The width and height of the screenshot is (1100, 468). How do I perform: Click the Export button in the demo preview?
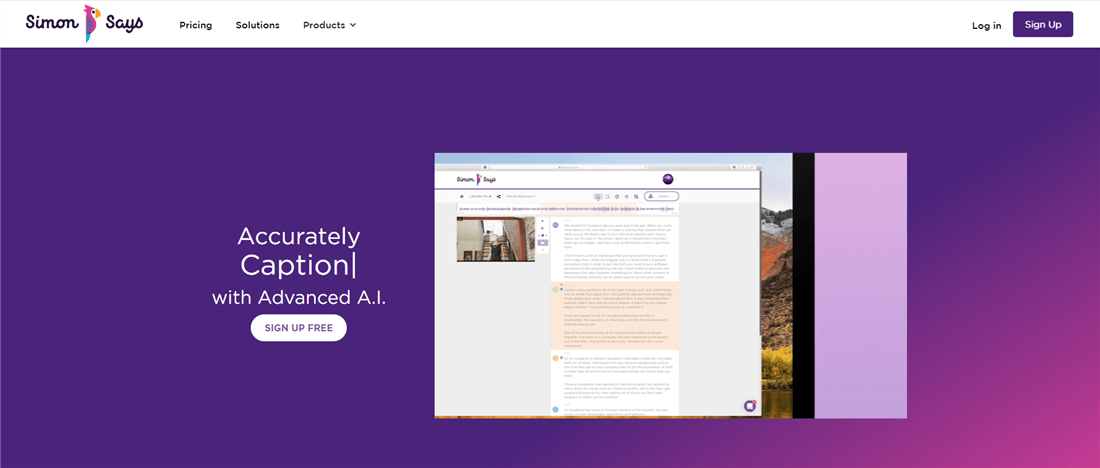[x=661, y=196]
